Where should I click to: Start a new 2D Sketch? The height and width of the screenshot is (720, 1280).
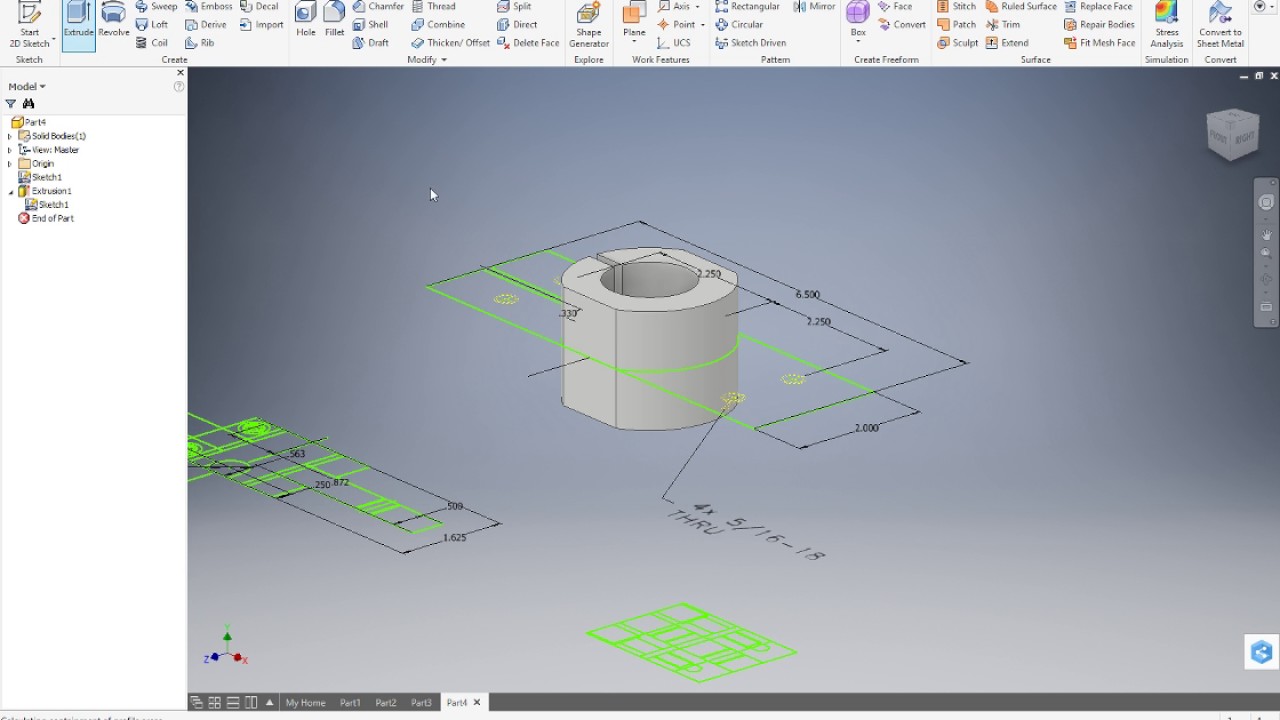tap(29, 25)
